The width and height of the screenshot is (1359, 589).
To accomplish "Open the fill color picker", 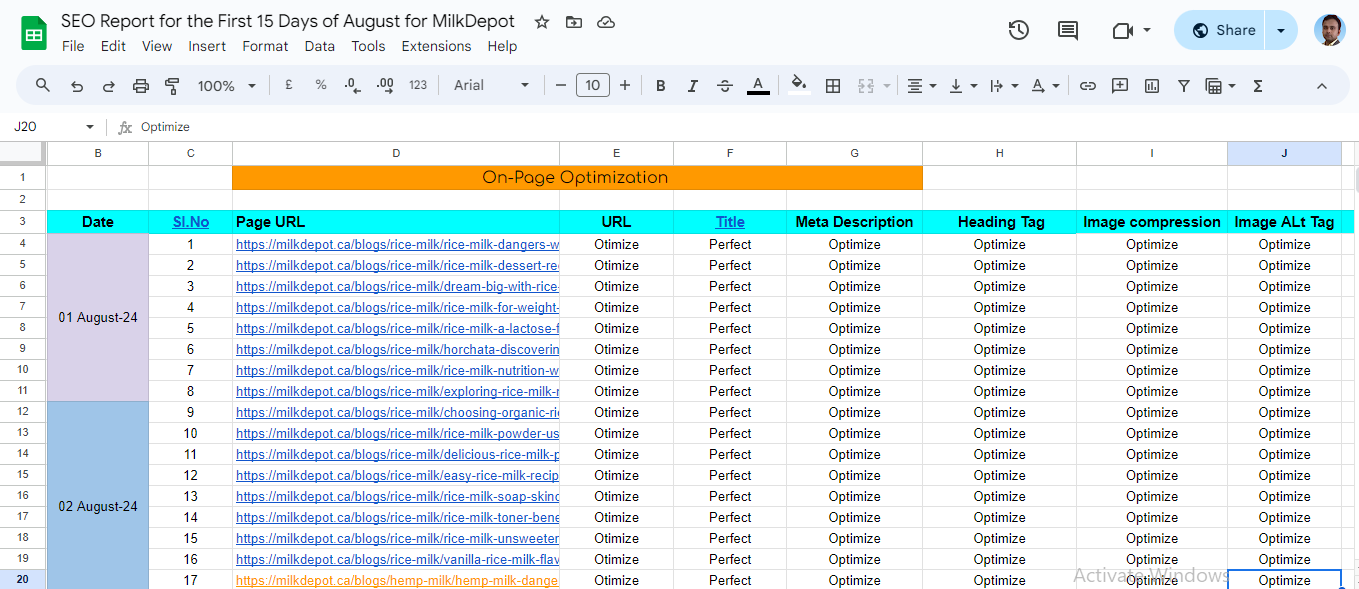I will 798,86.
